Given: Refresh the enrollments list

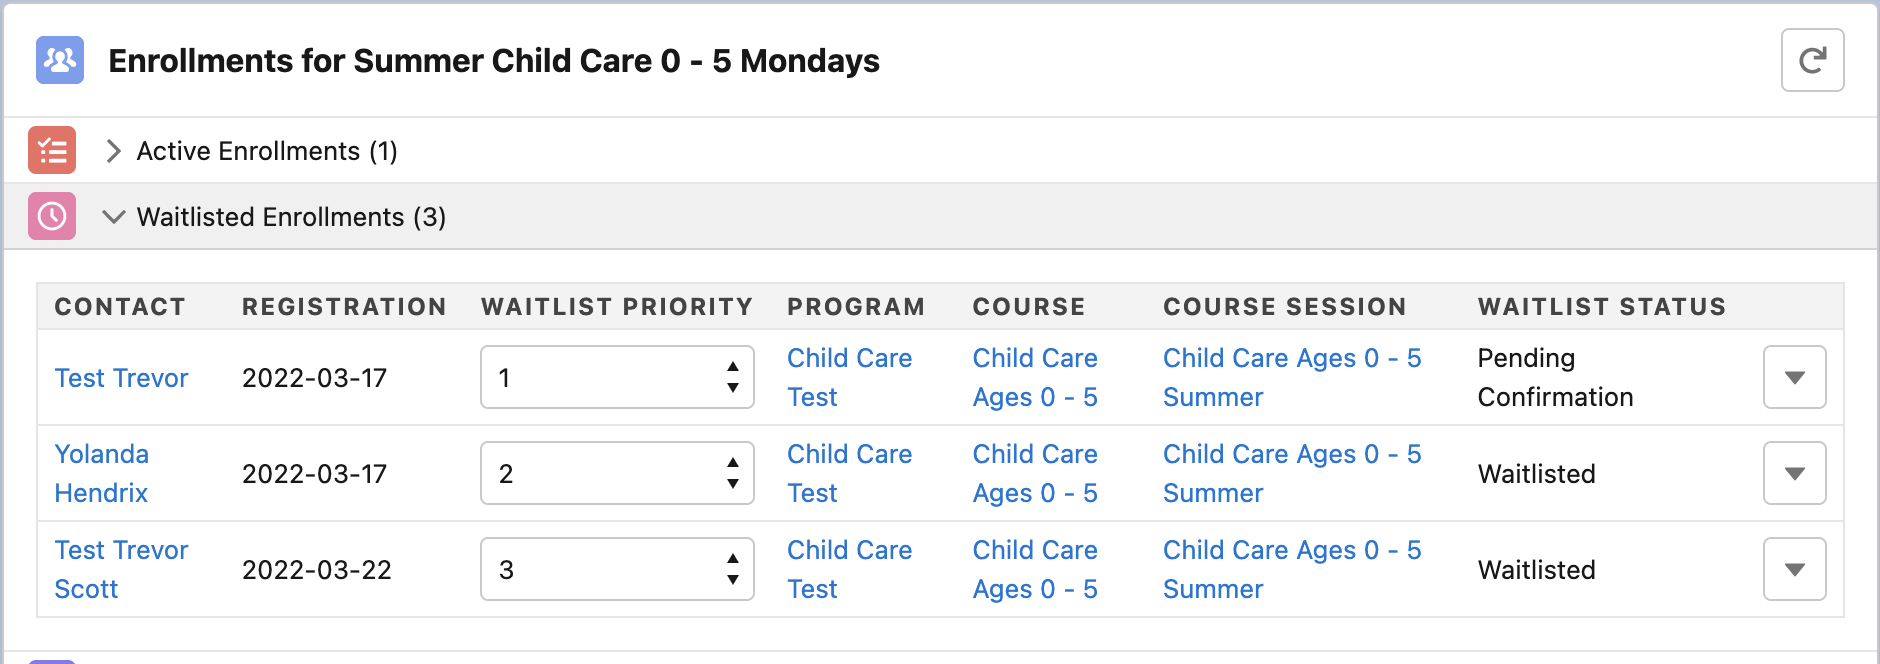Looking at the screenshot, I should tap(1813, 60).
